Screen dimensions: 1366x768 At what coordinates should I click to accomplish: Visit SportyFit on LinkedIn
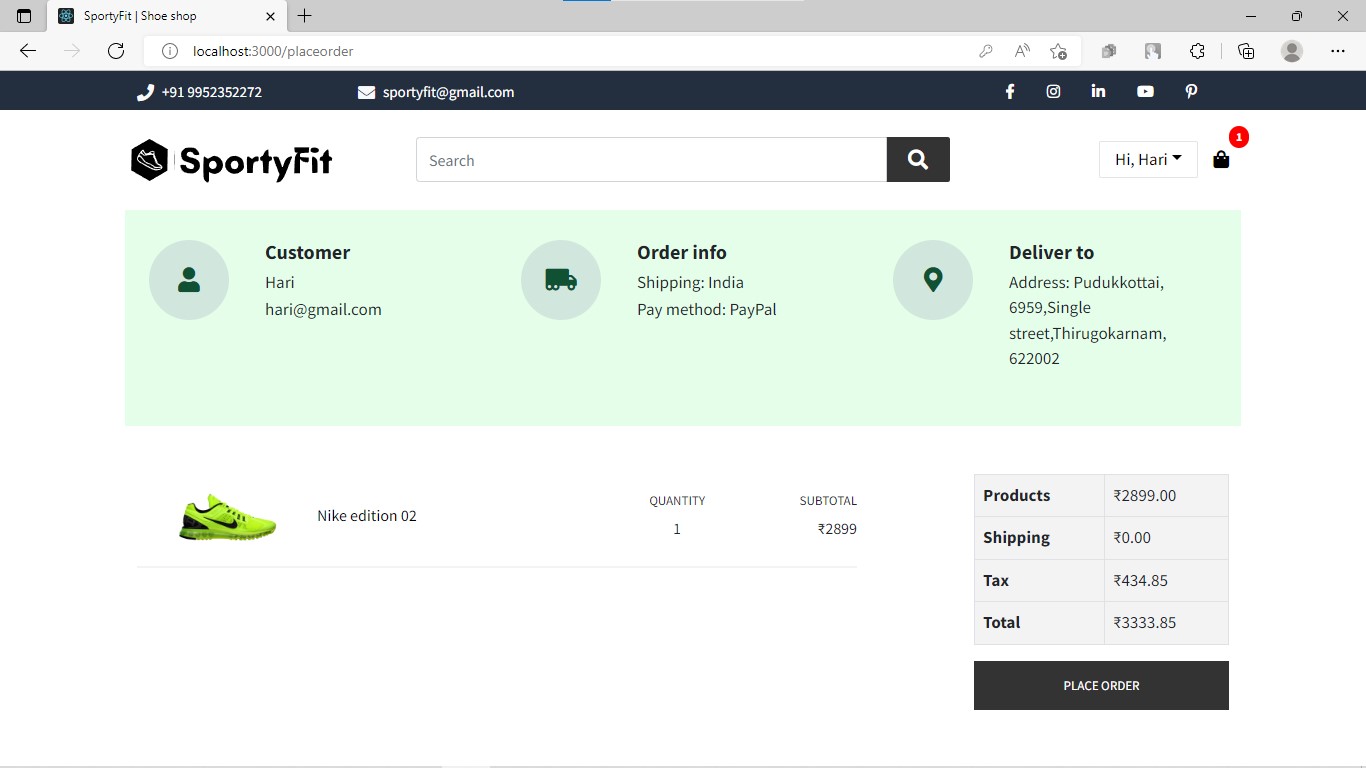(1098, 91)
